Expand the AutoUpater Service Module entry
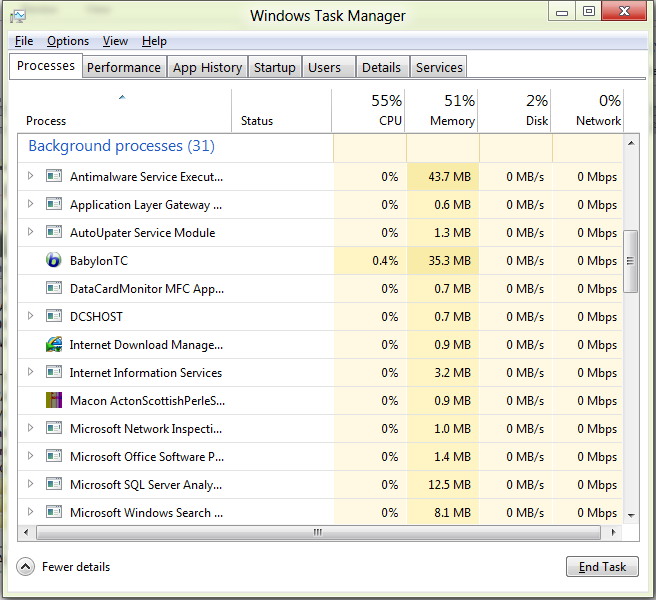The height and width of the screenshot is (600, 656). click(30, 232)
